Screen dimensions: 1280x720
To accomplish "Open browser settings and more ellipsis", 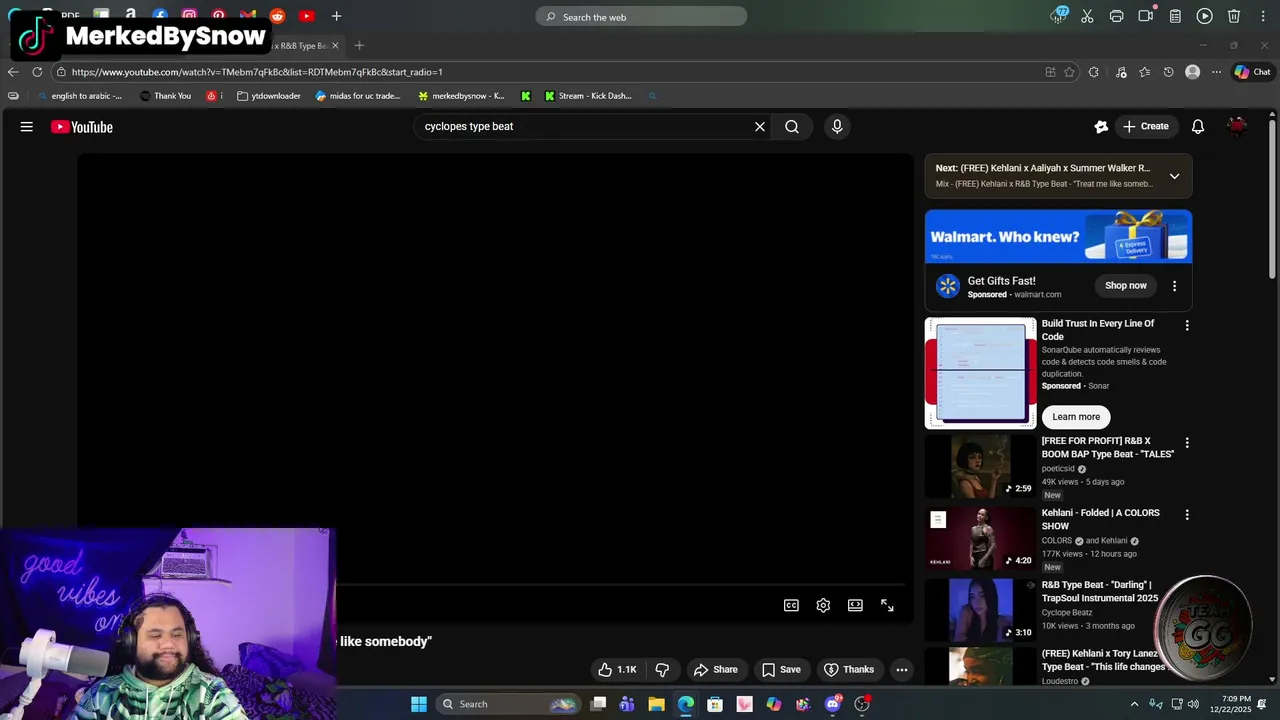I will tap(1216, 72).
